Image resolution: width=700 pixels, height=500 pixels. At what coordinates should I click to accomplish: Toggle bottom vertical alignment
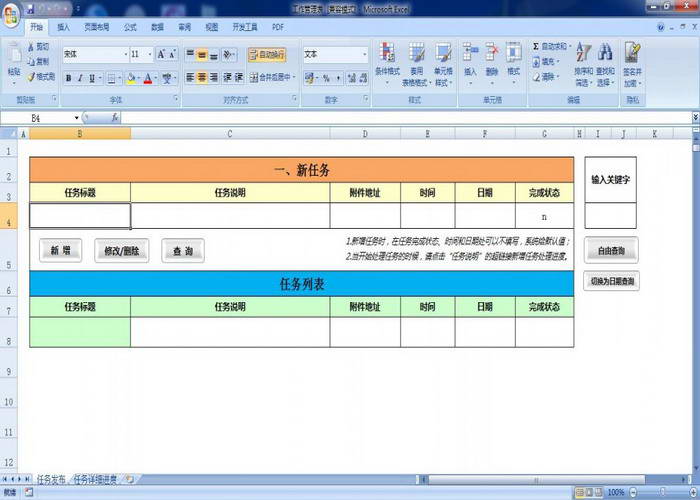click(x=214, y=55)
